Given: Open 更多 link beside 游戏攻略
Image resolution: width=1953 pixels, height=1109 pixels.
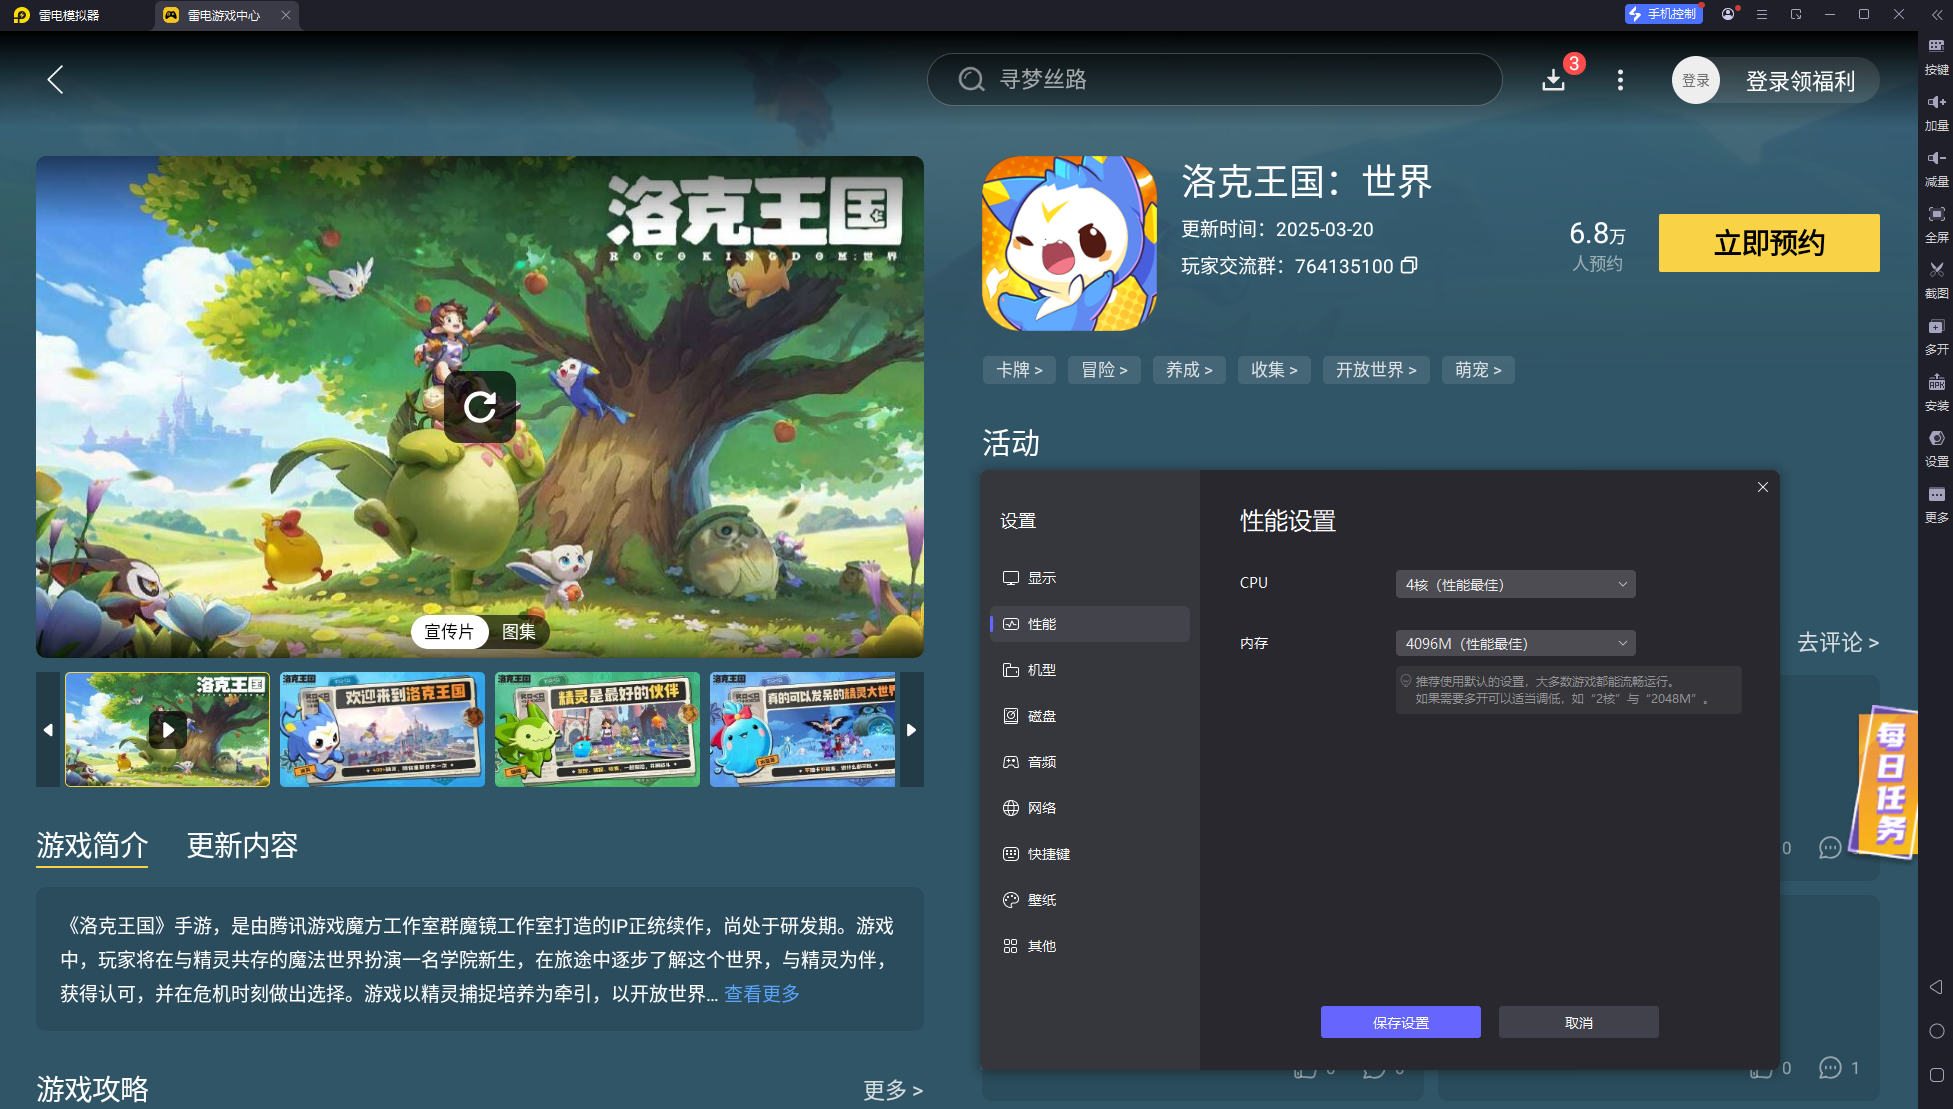Looking at the screenshot, I should click(893, 1089).
